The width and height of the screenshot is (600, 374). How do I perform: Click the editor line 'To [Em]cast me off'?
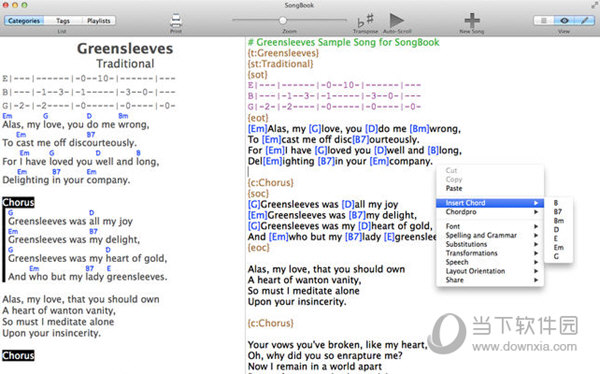pyautogui.click(x=333, y=139)
